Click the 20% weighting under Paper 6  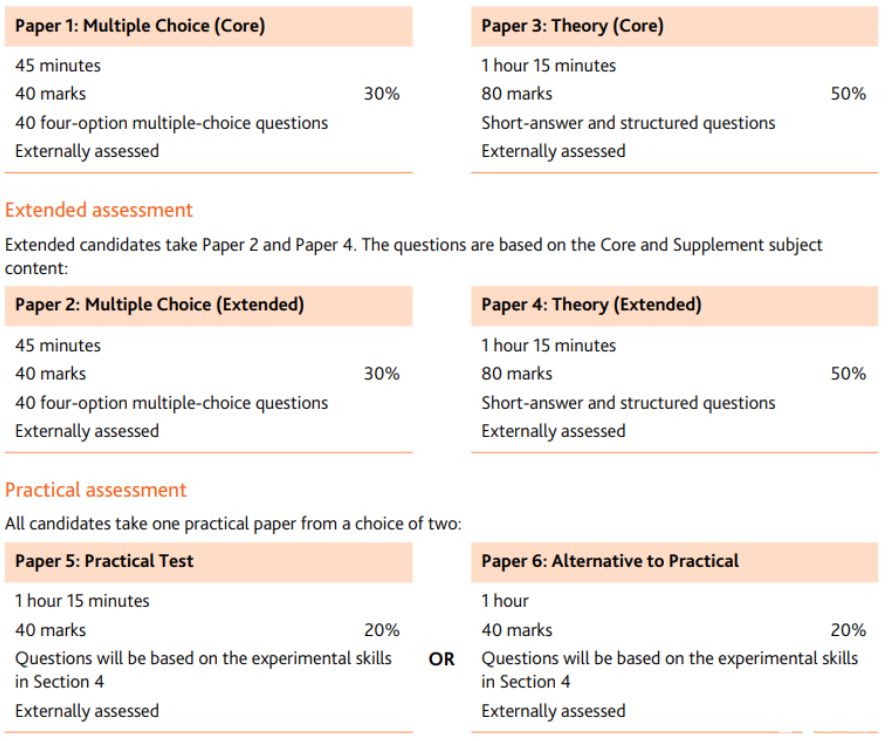click(x=848, y=630)
